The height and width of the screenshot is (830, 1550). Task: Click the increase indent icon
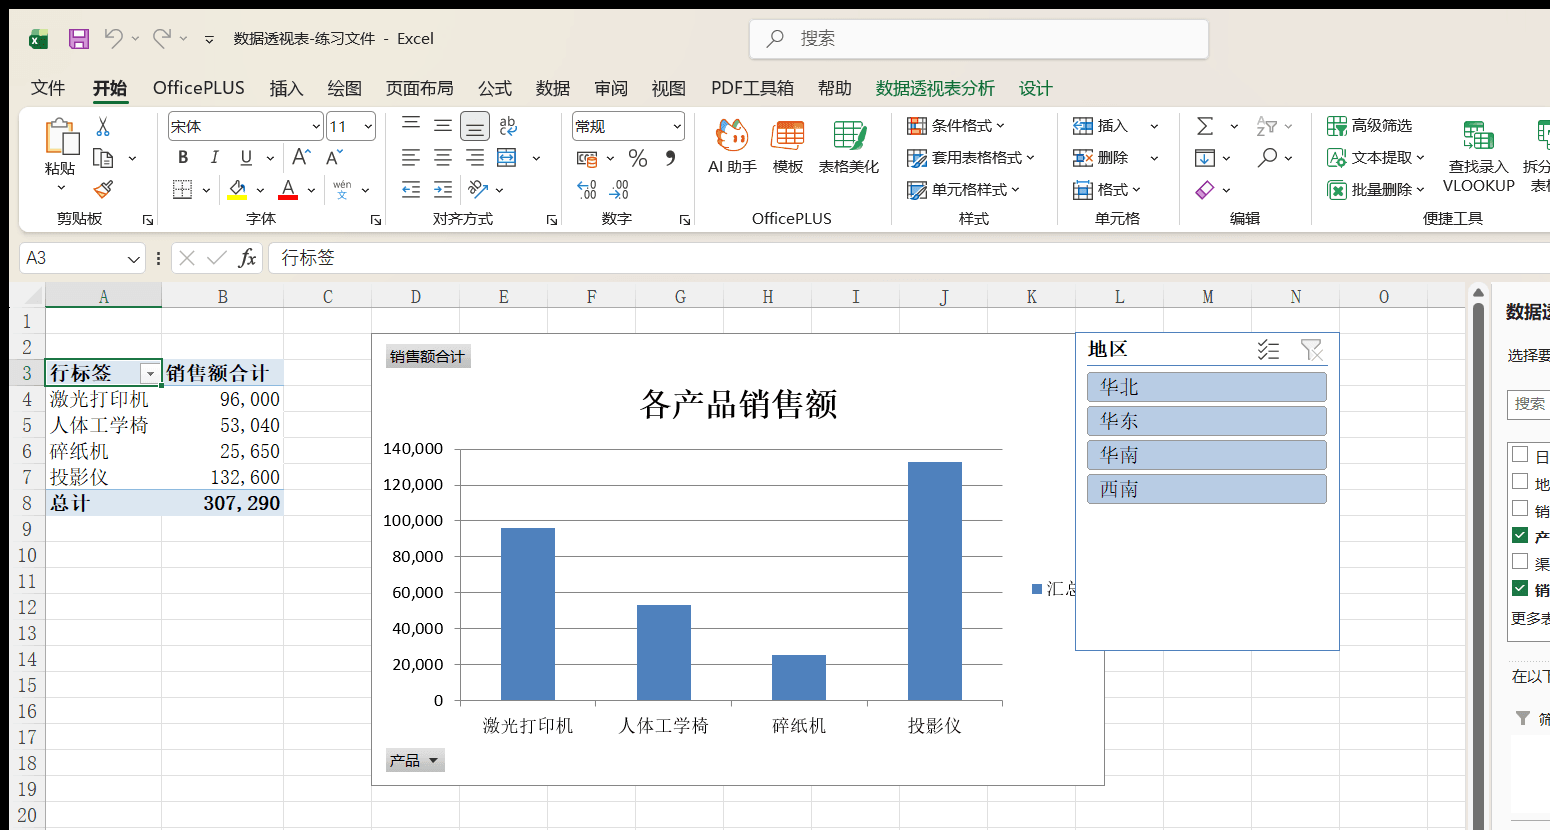point(443,189)
